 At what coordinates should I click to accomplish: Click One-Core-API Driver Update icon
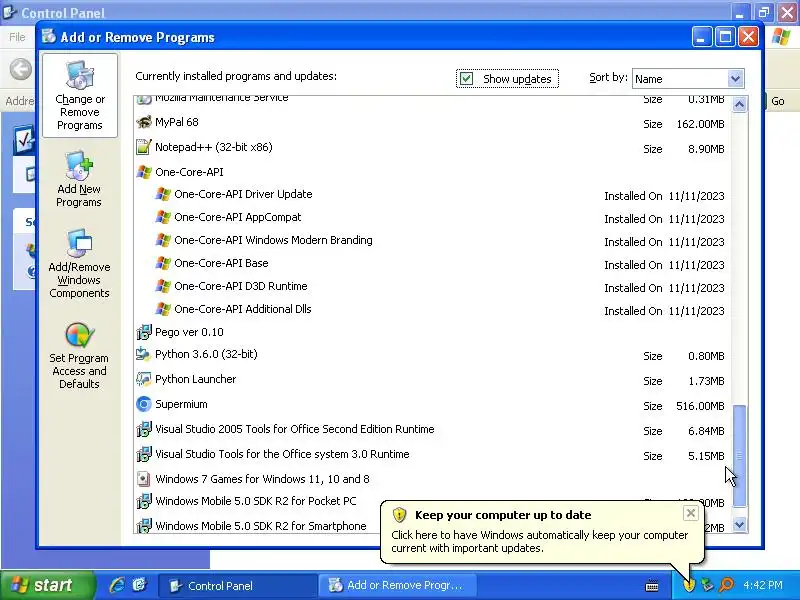pos(163,194)
